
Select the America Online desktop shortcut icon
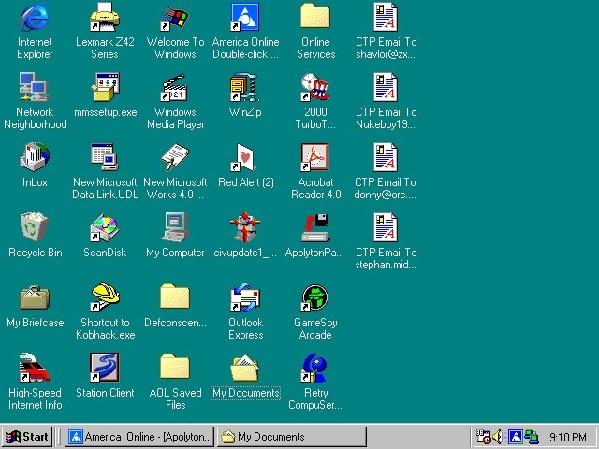point(245,18)
